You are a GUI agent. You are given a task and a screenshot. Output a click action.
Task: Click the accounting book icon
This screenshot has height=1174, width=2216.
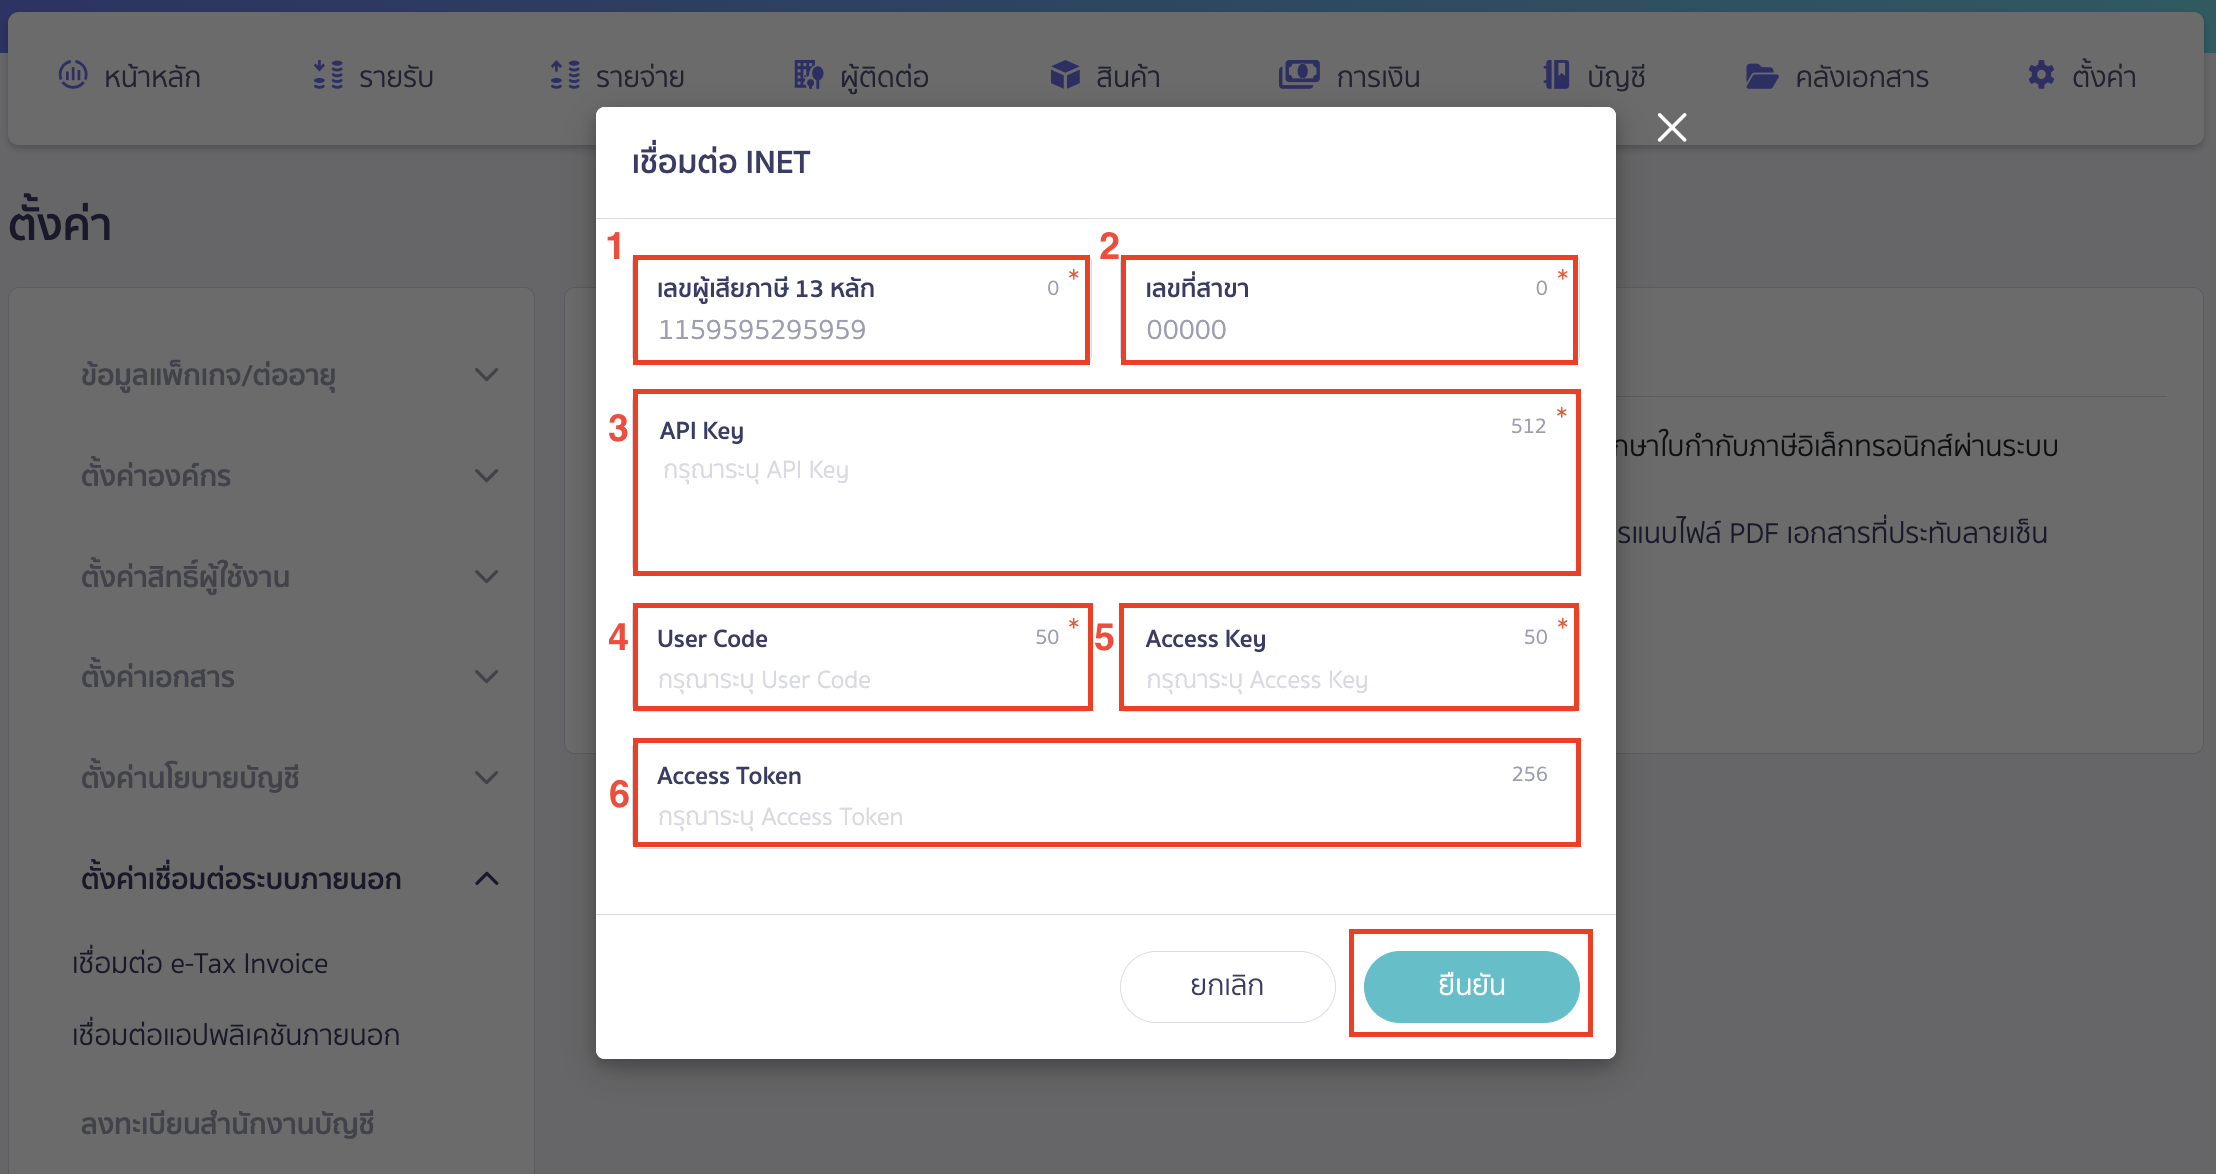click(1556, 75)
